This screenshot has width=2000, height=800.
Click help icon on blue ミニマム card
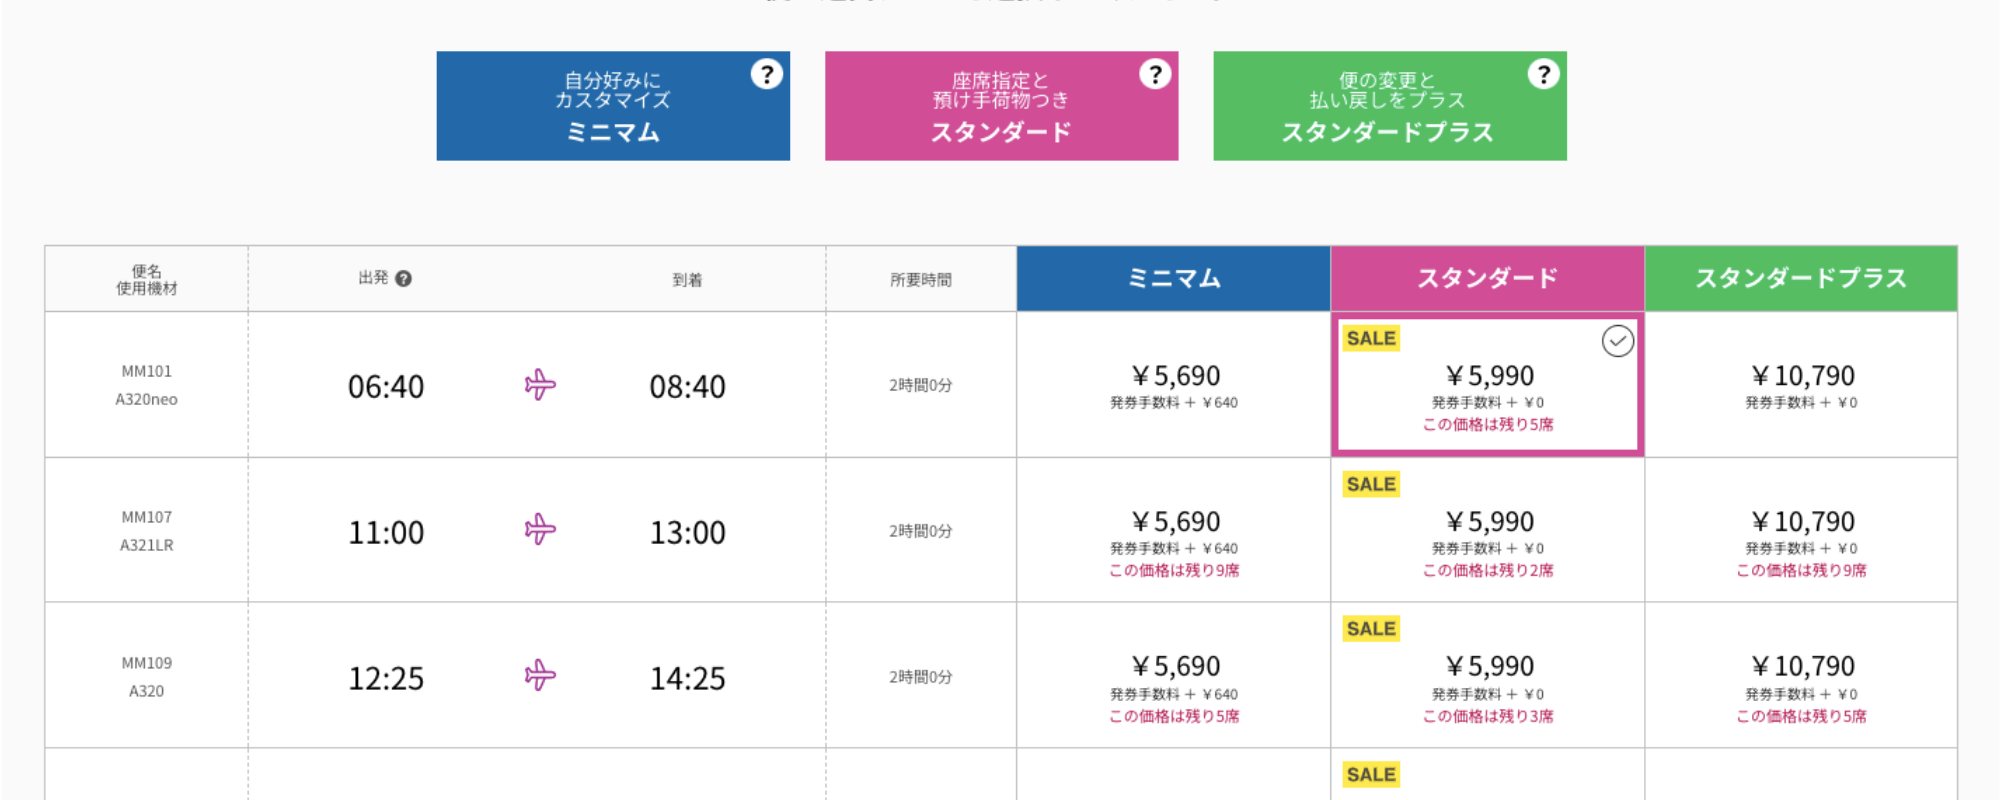coord(766,74)
